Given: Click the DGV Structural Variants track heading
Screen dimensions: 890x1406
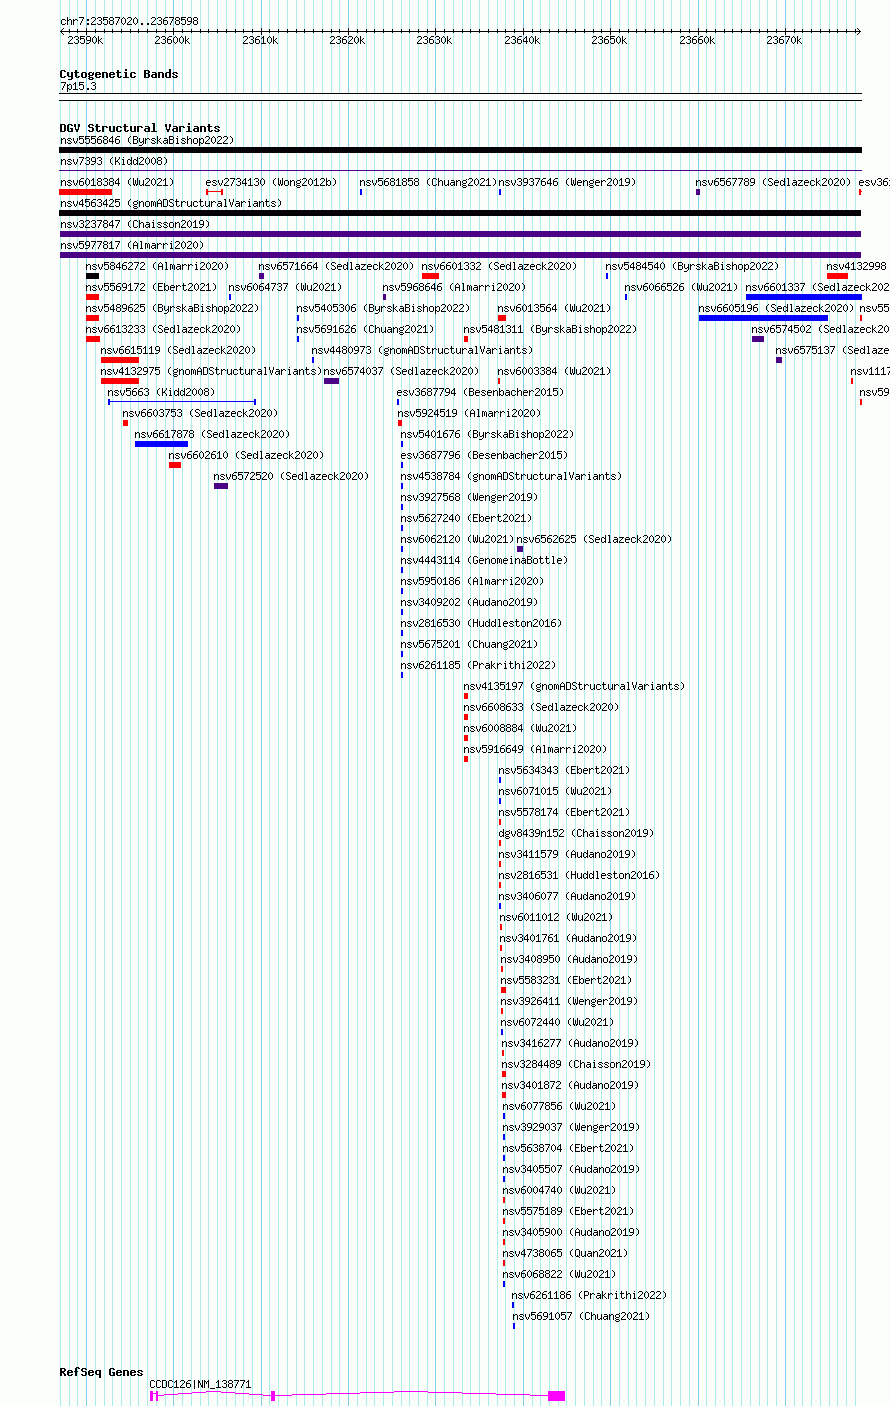Looking at the screenshot, I should pos(139,128).
